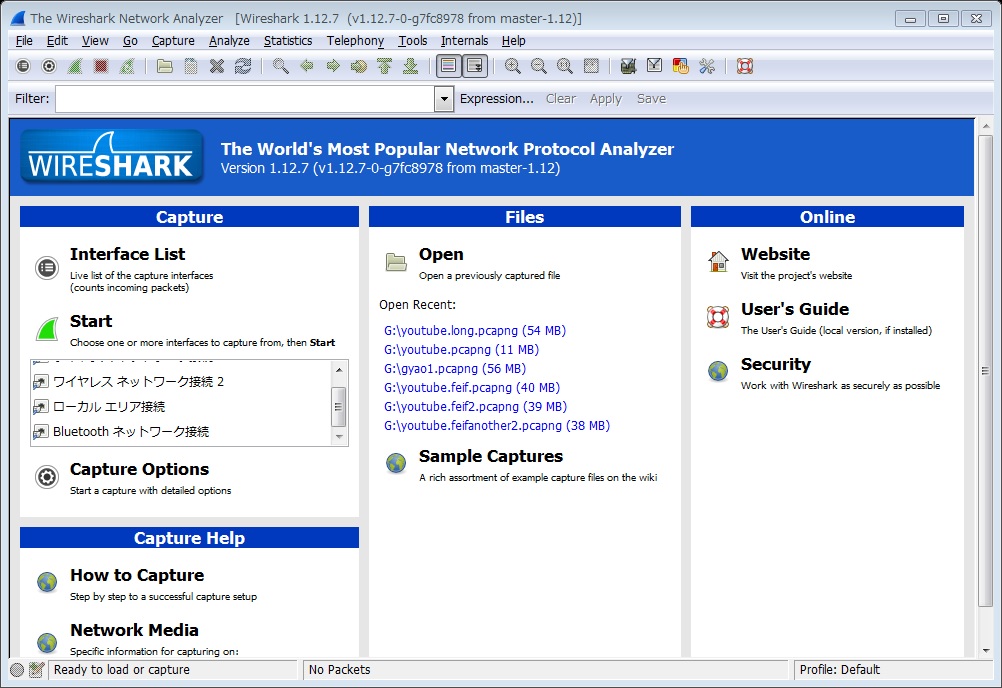1002x688 pixels.
Task: Click the go to packet number icon
Action: click(x=358, y=66)
